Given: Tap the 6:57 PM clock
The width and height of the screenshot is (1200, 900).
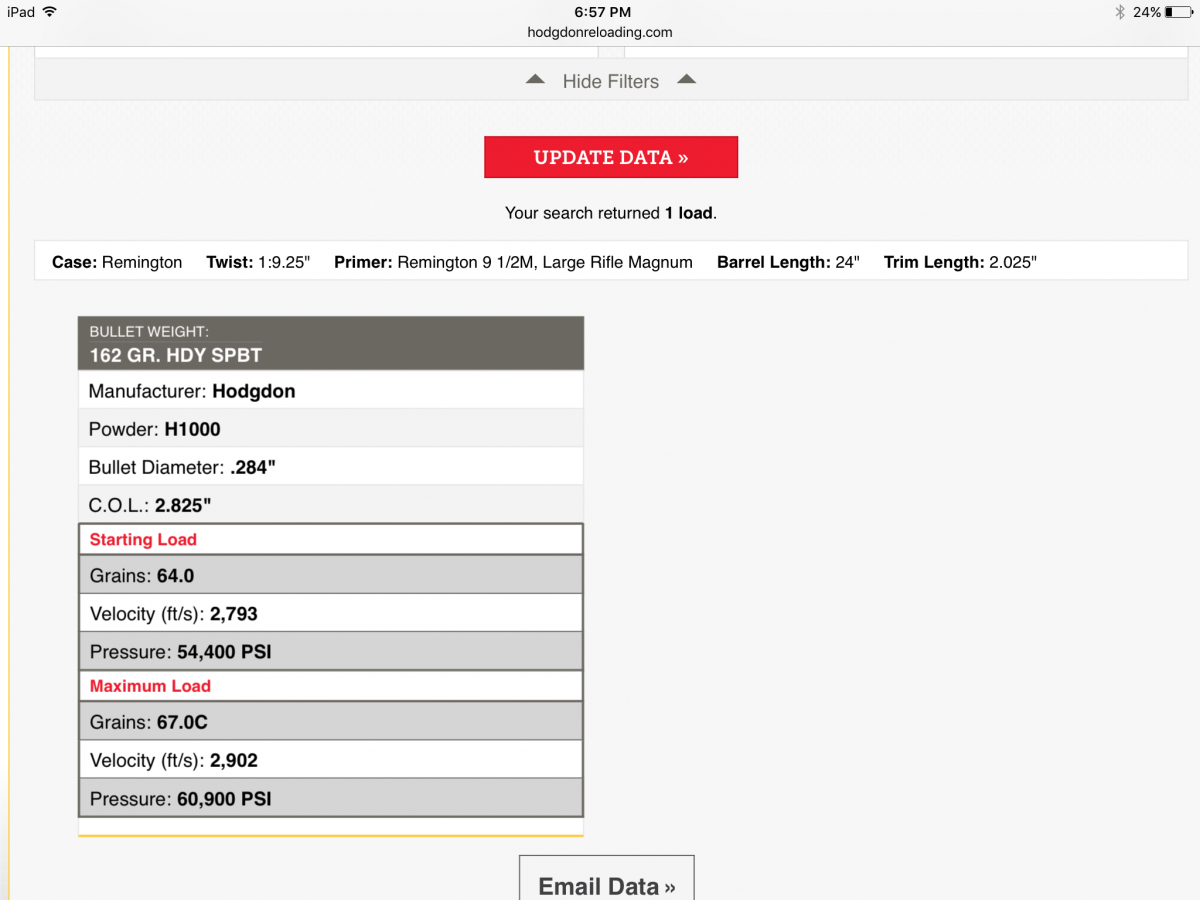Looking at the screenshot, I should click(x=602, y=12).
